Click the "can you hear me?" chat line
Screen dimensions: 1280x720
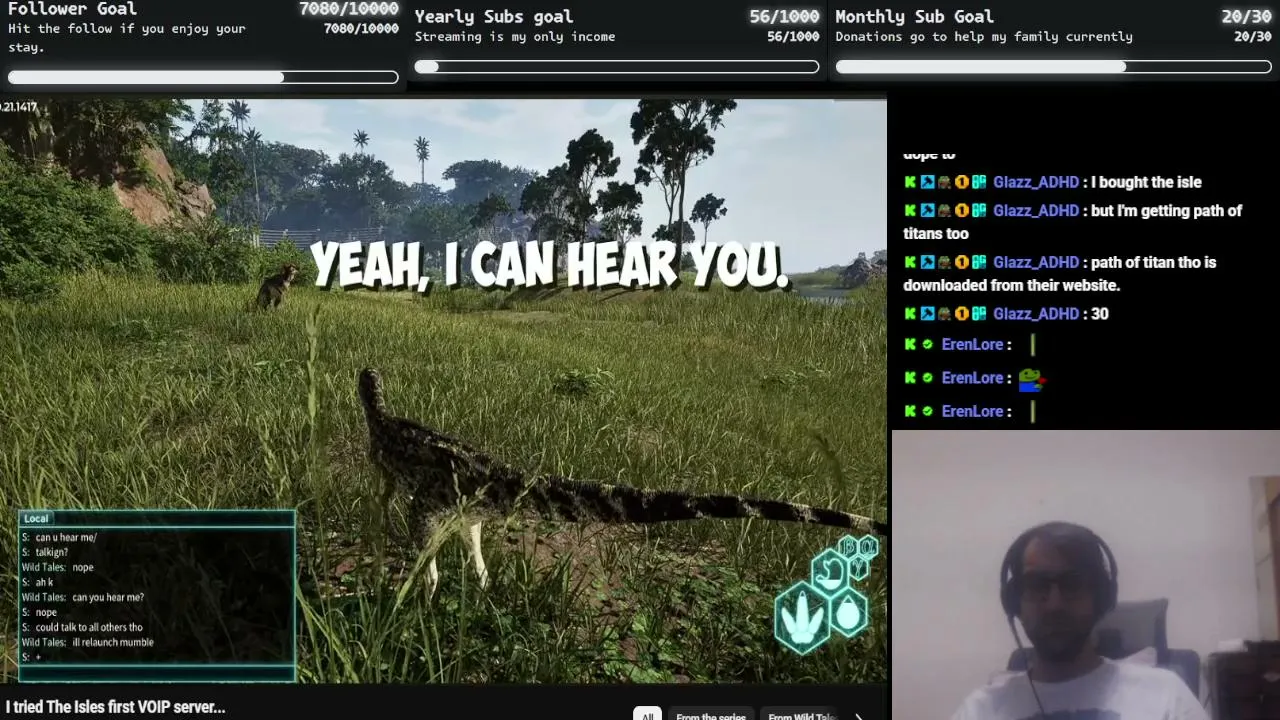pos(108,597)
